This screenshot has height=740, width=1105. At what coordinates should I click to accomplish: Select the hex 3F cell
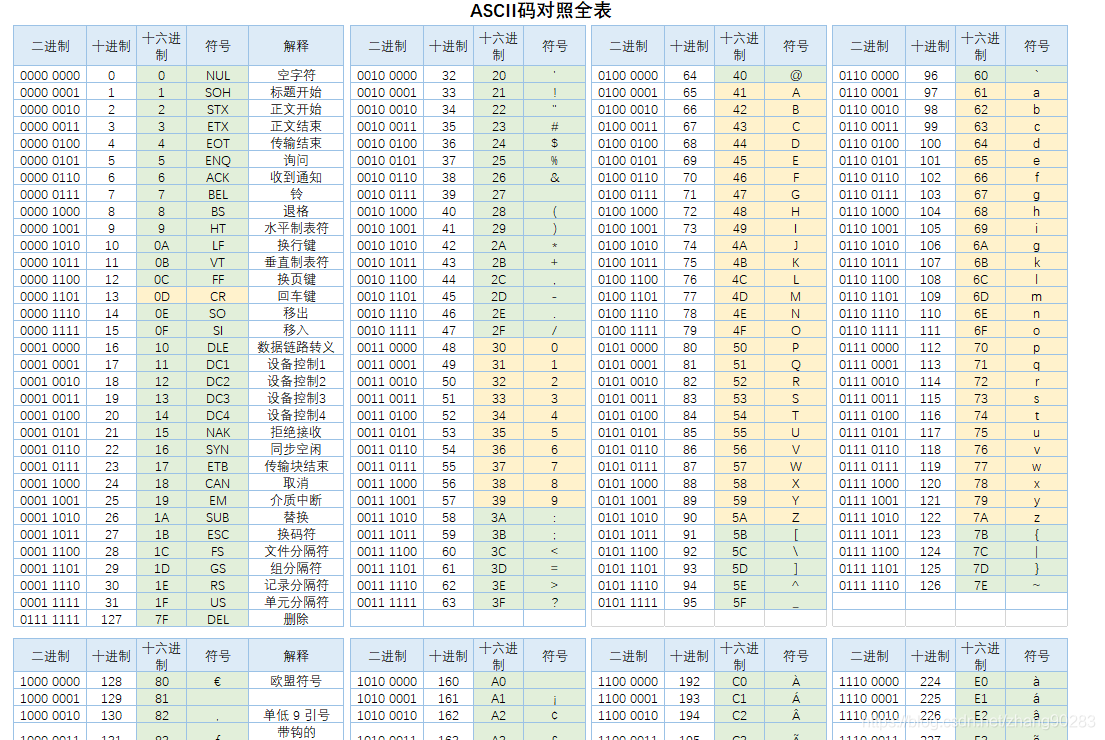tap(498, 603)
